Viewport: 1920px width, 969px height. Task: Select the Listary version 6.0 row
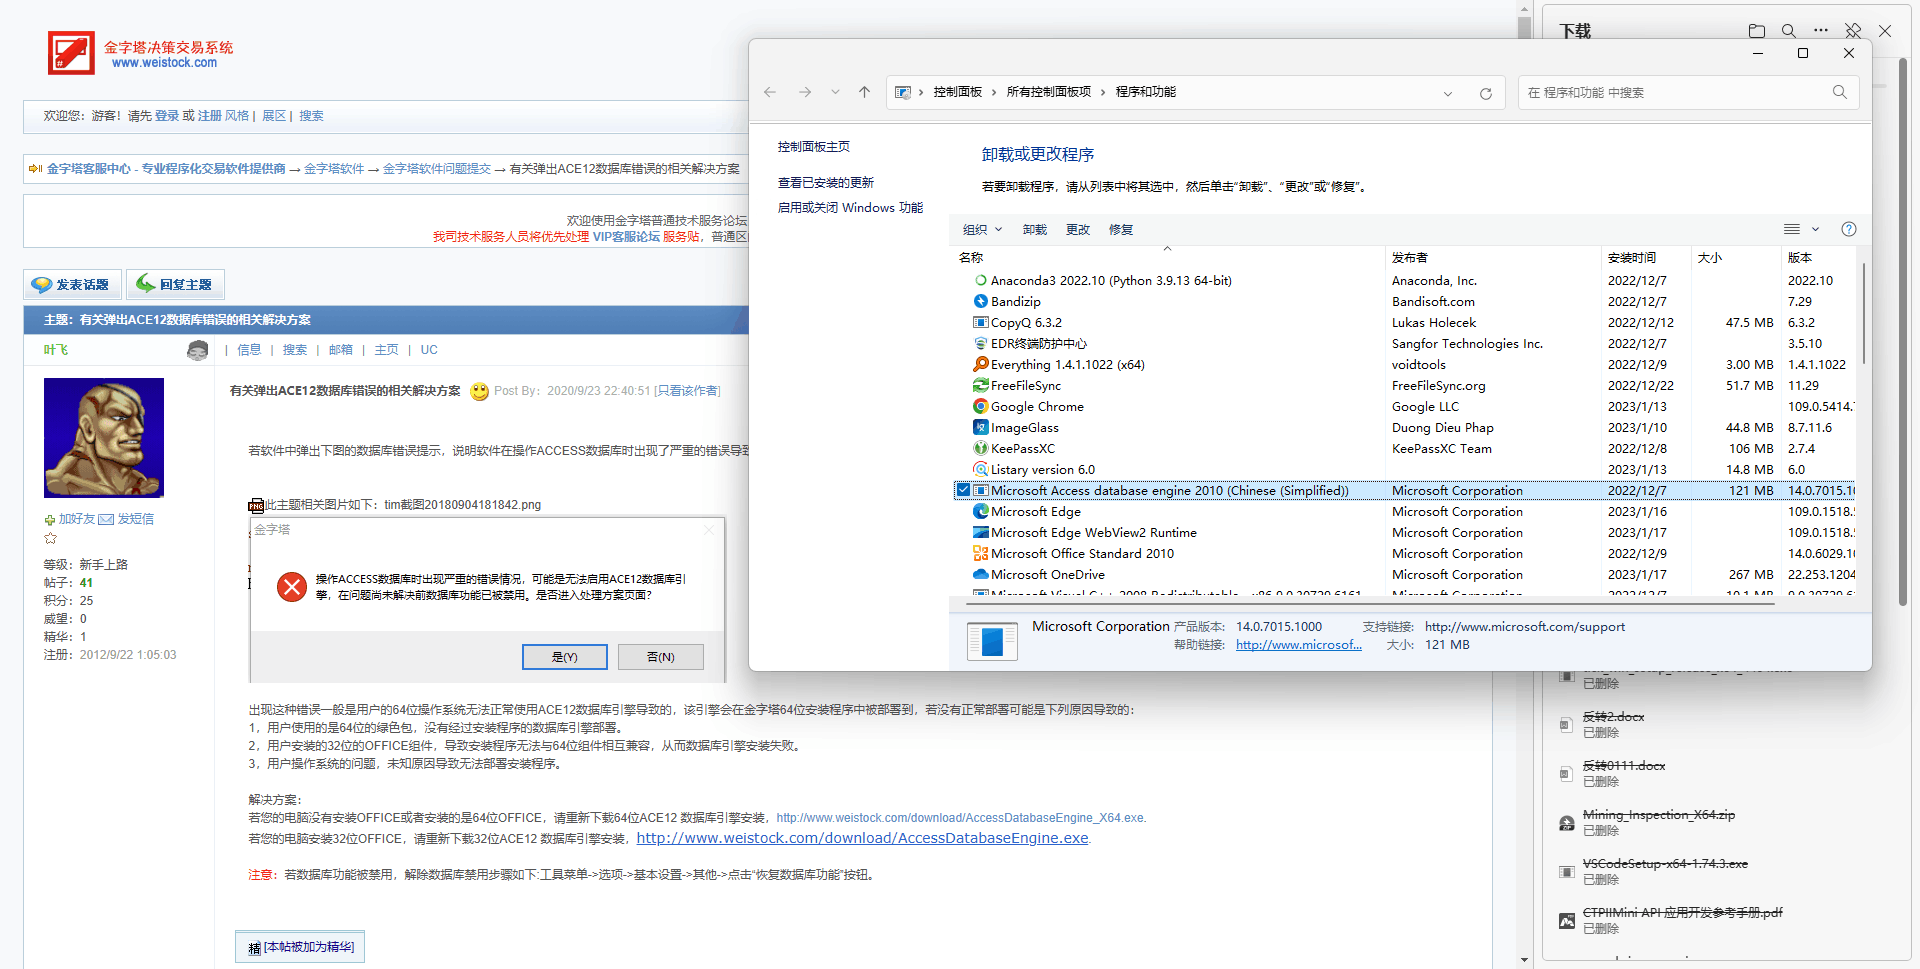[x=1405, y=470]
